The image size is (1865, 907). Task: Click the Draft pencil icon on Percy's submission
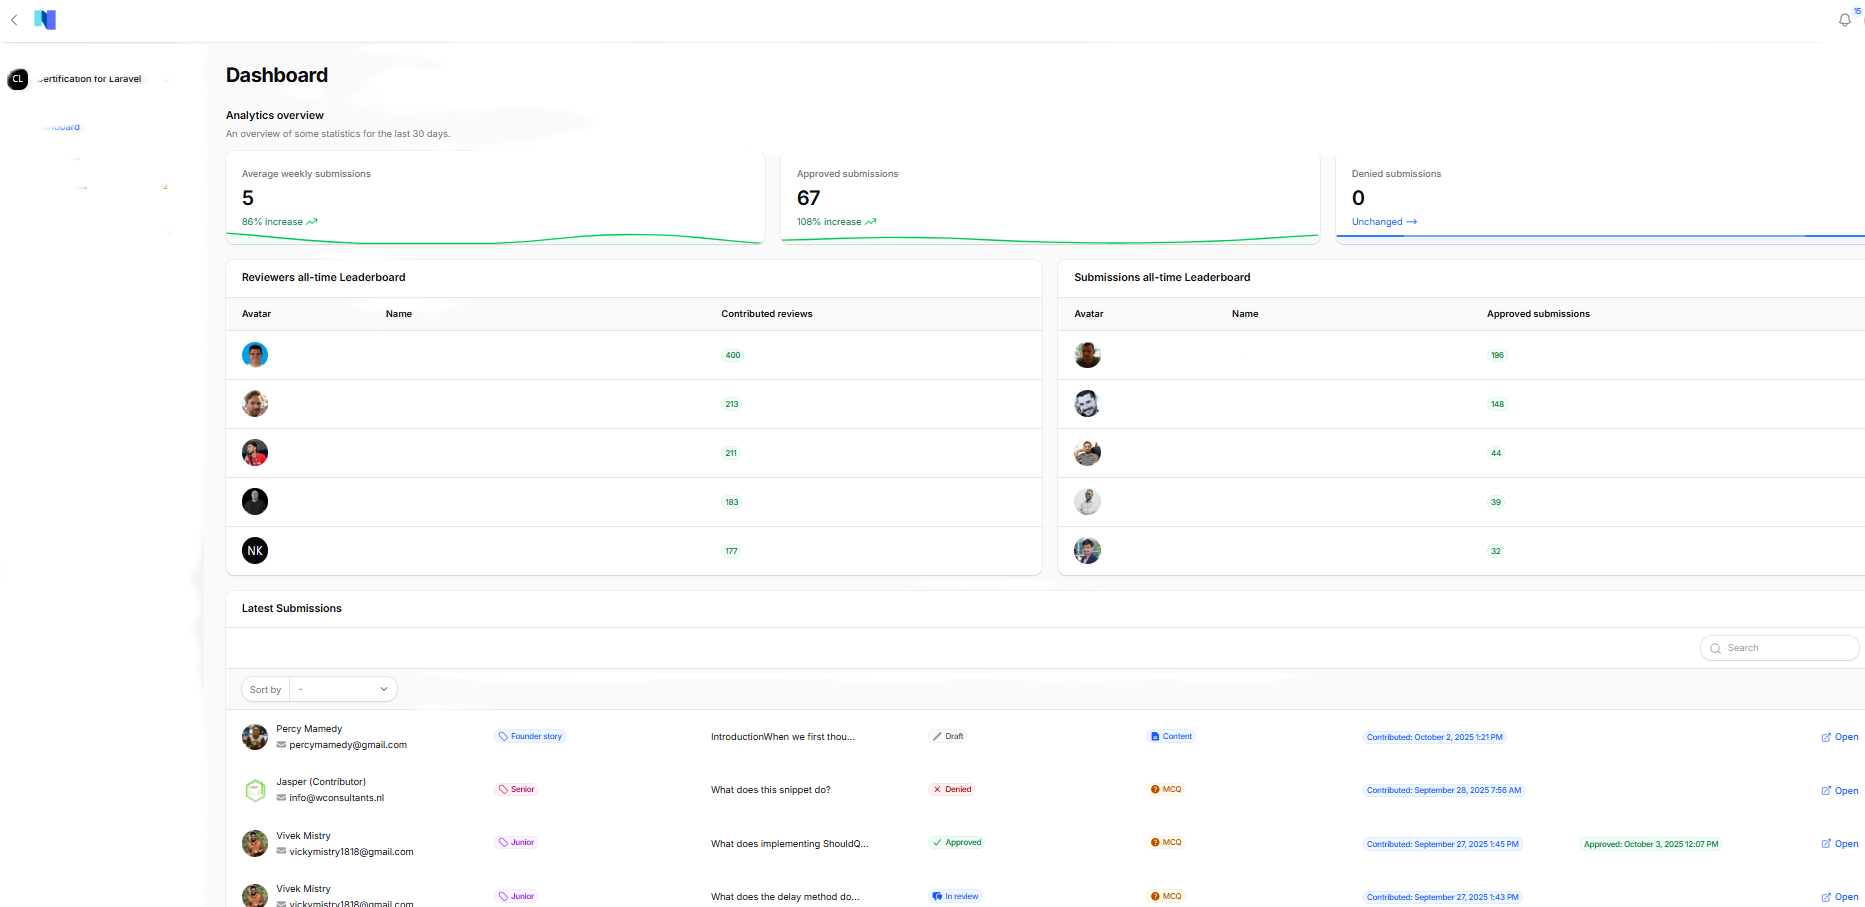(935, 736)
